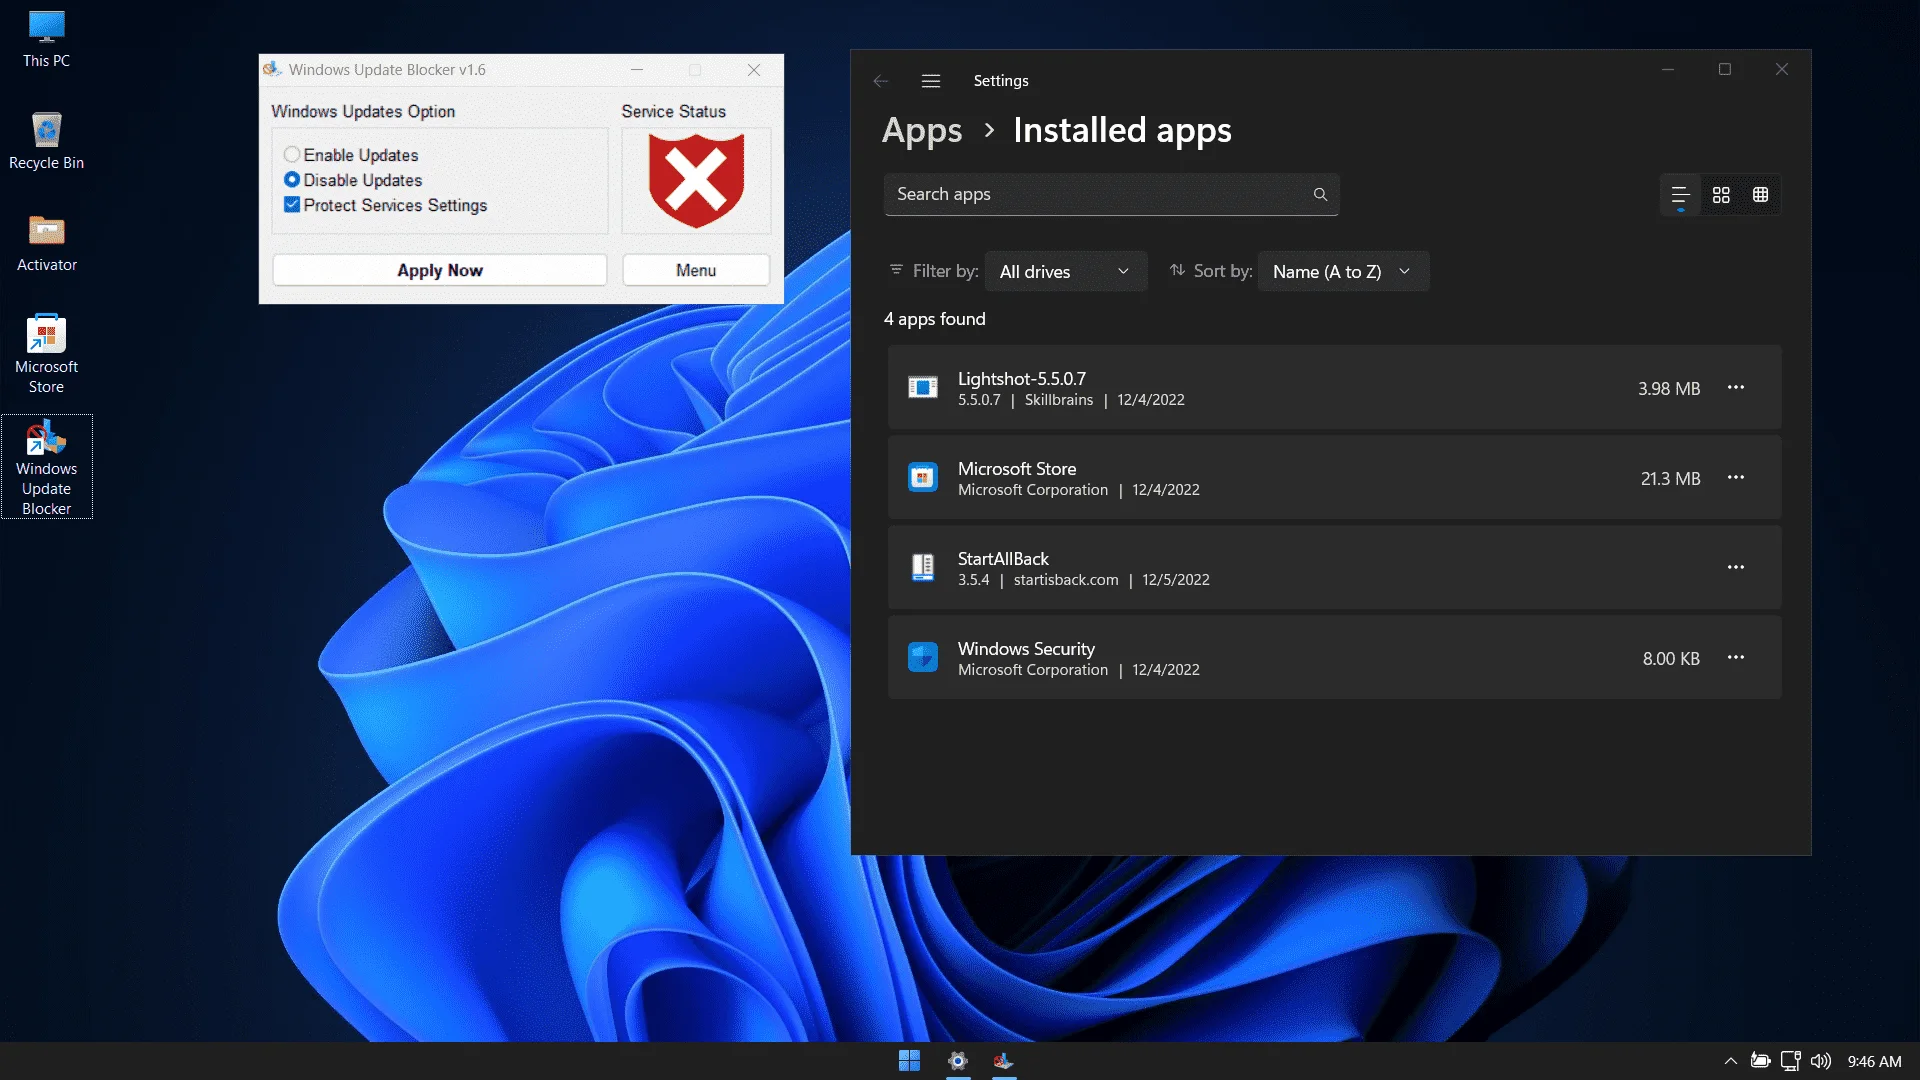Expand the Sort by Name dropdown
This screenshot has width=1920, height=1080.
(x=1343, y=272)
